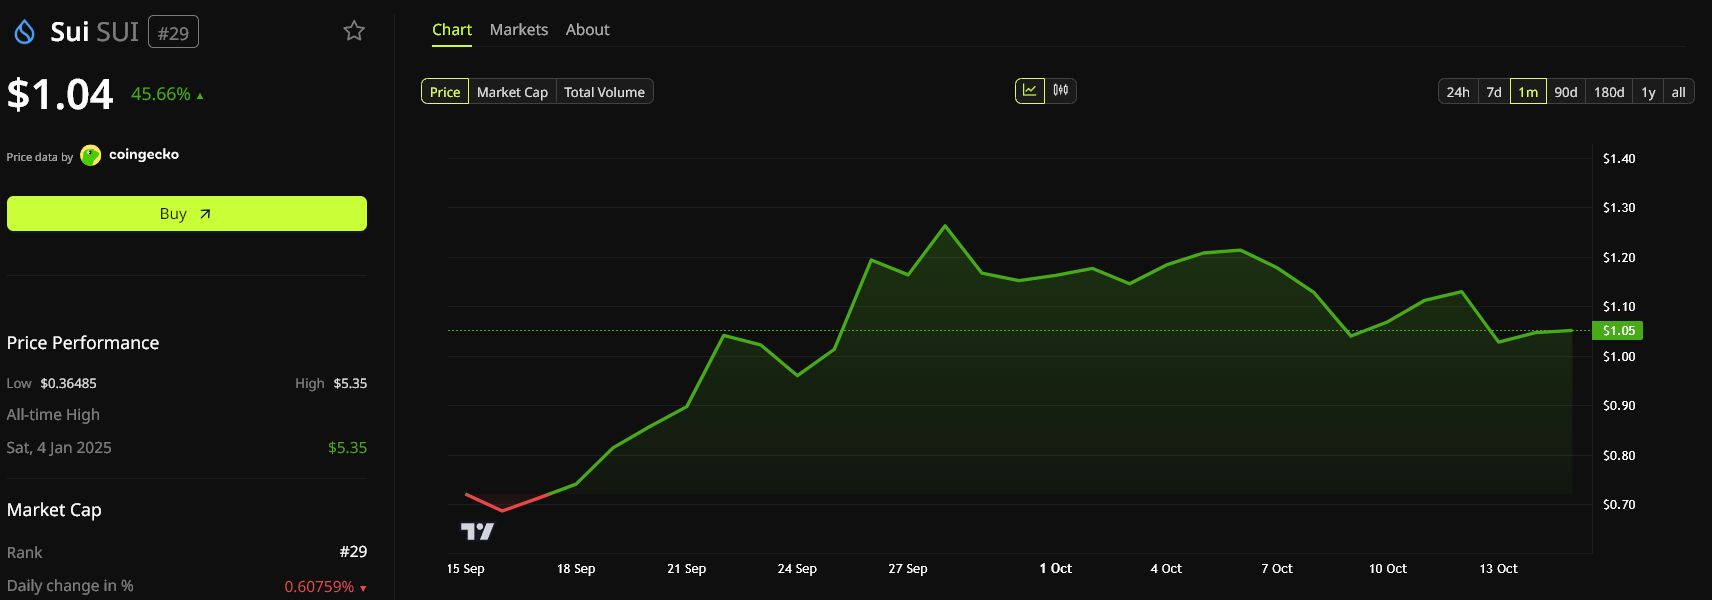Open the About tab
1712x600 pixels.
coord(587,30)
